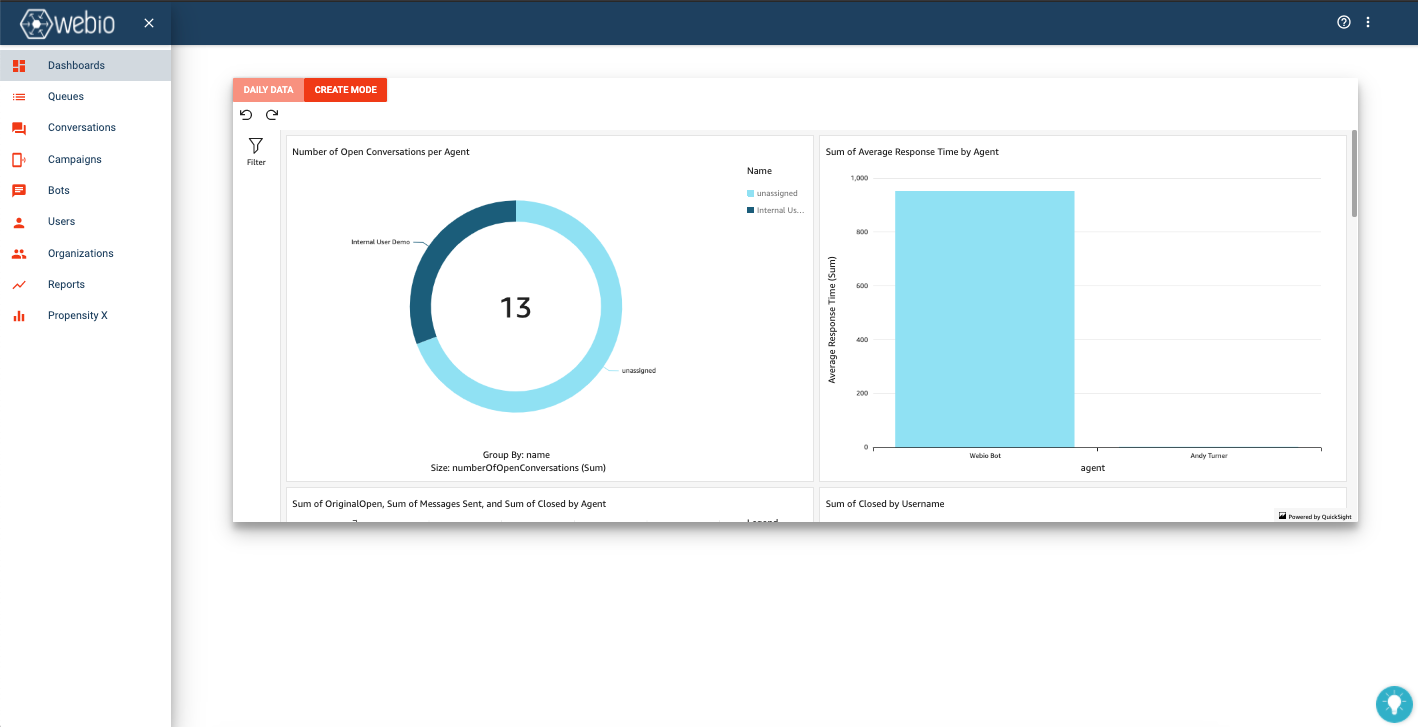
Task: Click the Queues list icon
Action: click(x=18, y=97)
